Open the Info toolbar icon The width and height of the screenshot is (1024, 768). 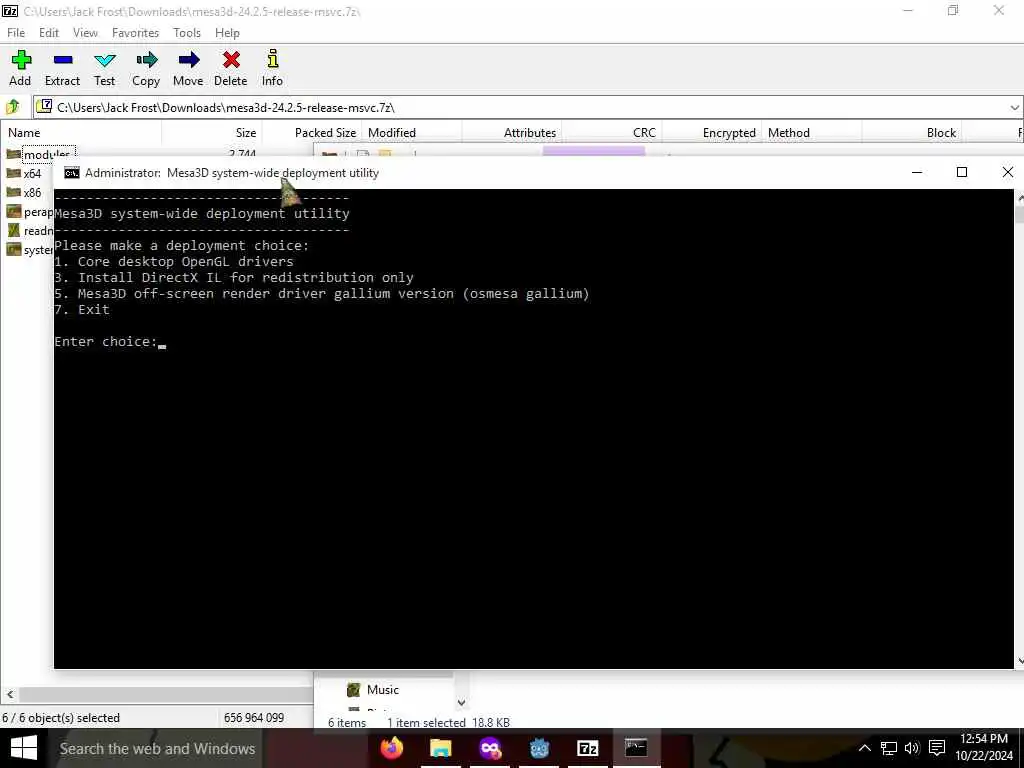[272, 68]
